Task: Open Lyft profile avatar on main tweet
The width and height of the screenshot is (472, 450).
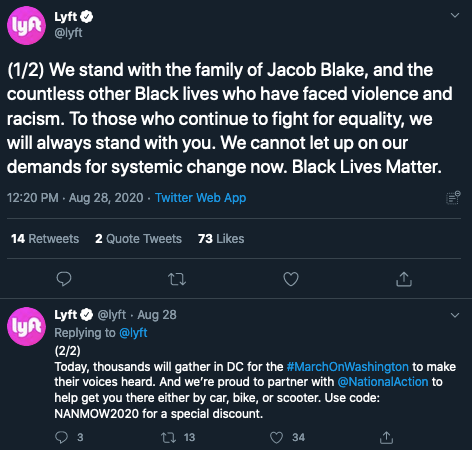Action: (x=26, y=25)
